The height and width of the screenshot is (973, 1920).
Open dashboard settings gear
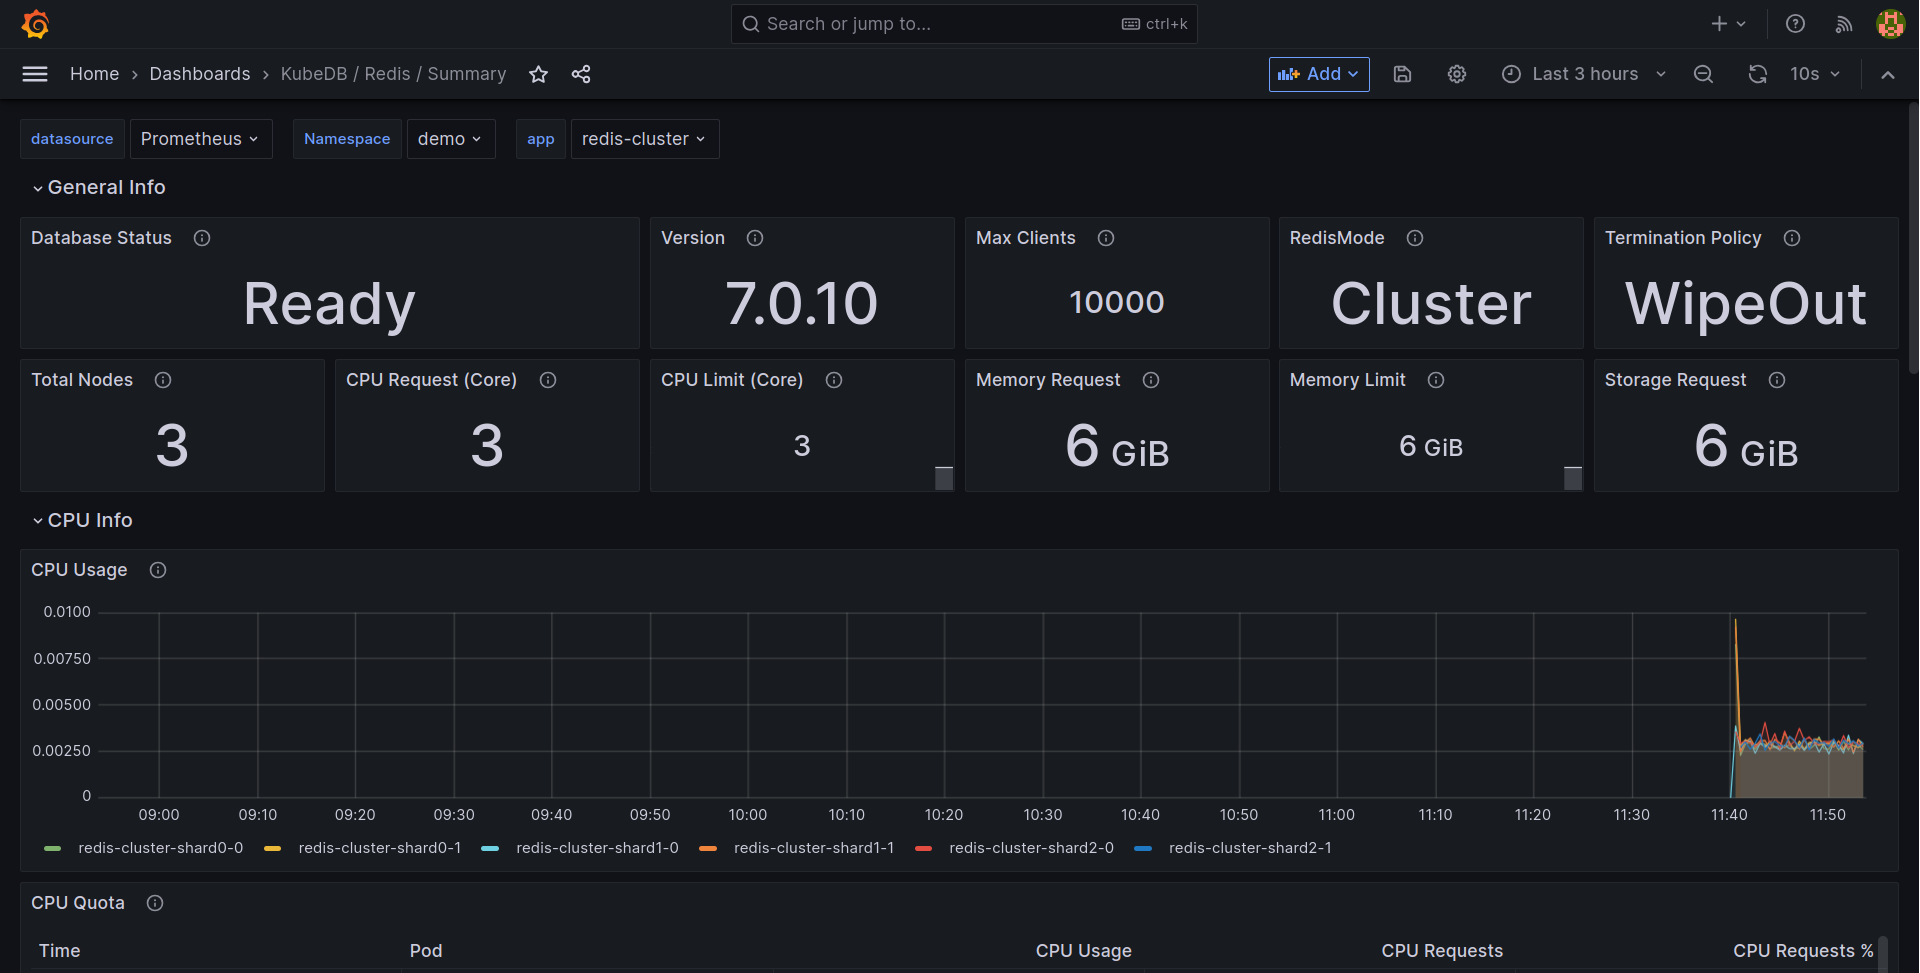pos(1456,74)
